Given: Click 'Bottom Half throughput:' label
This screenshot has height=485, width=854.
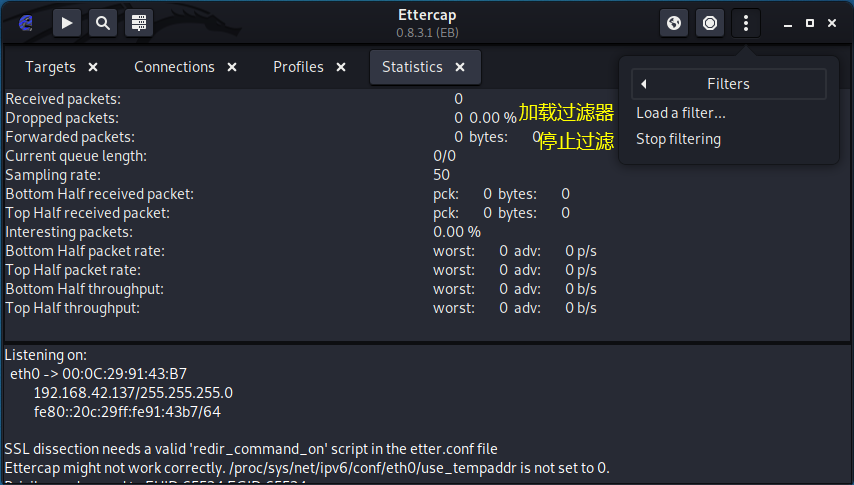Looking at the screenshot, I should (84, 289).
